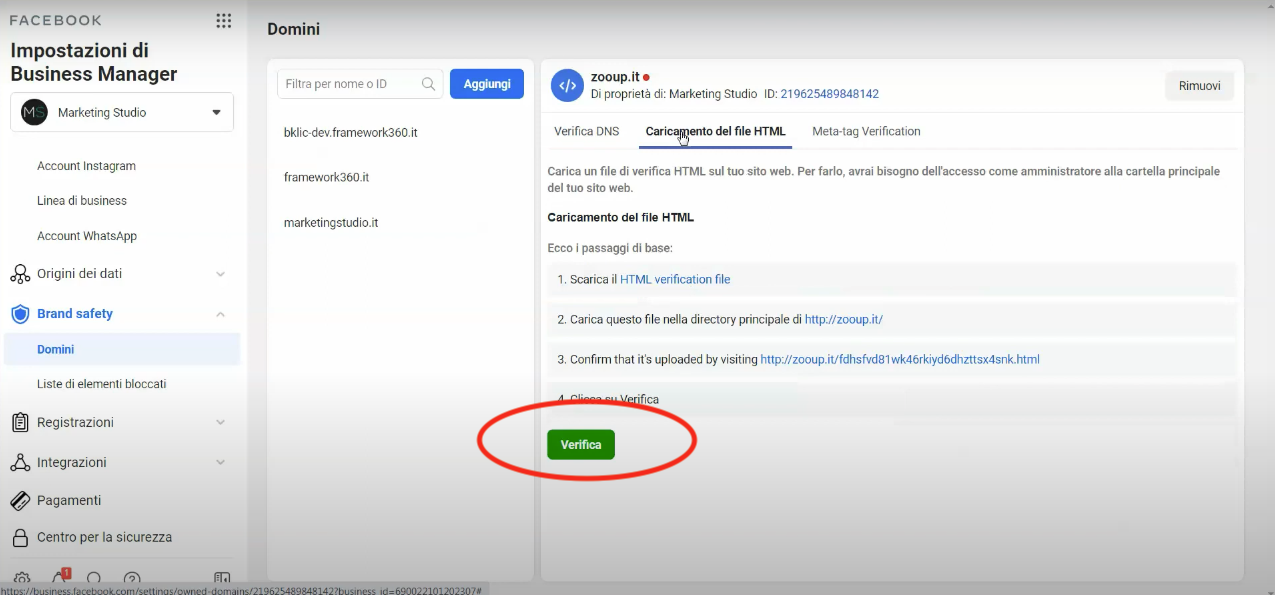Open the apps grid icon
The width and height of the screenshot is (1275, 595).
224,20
